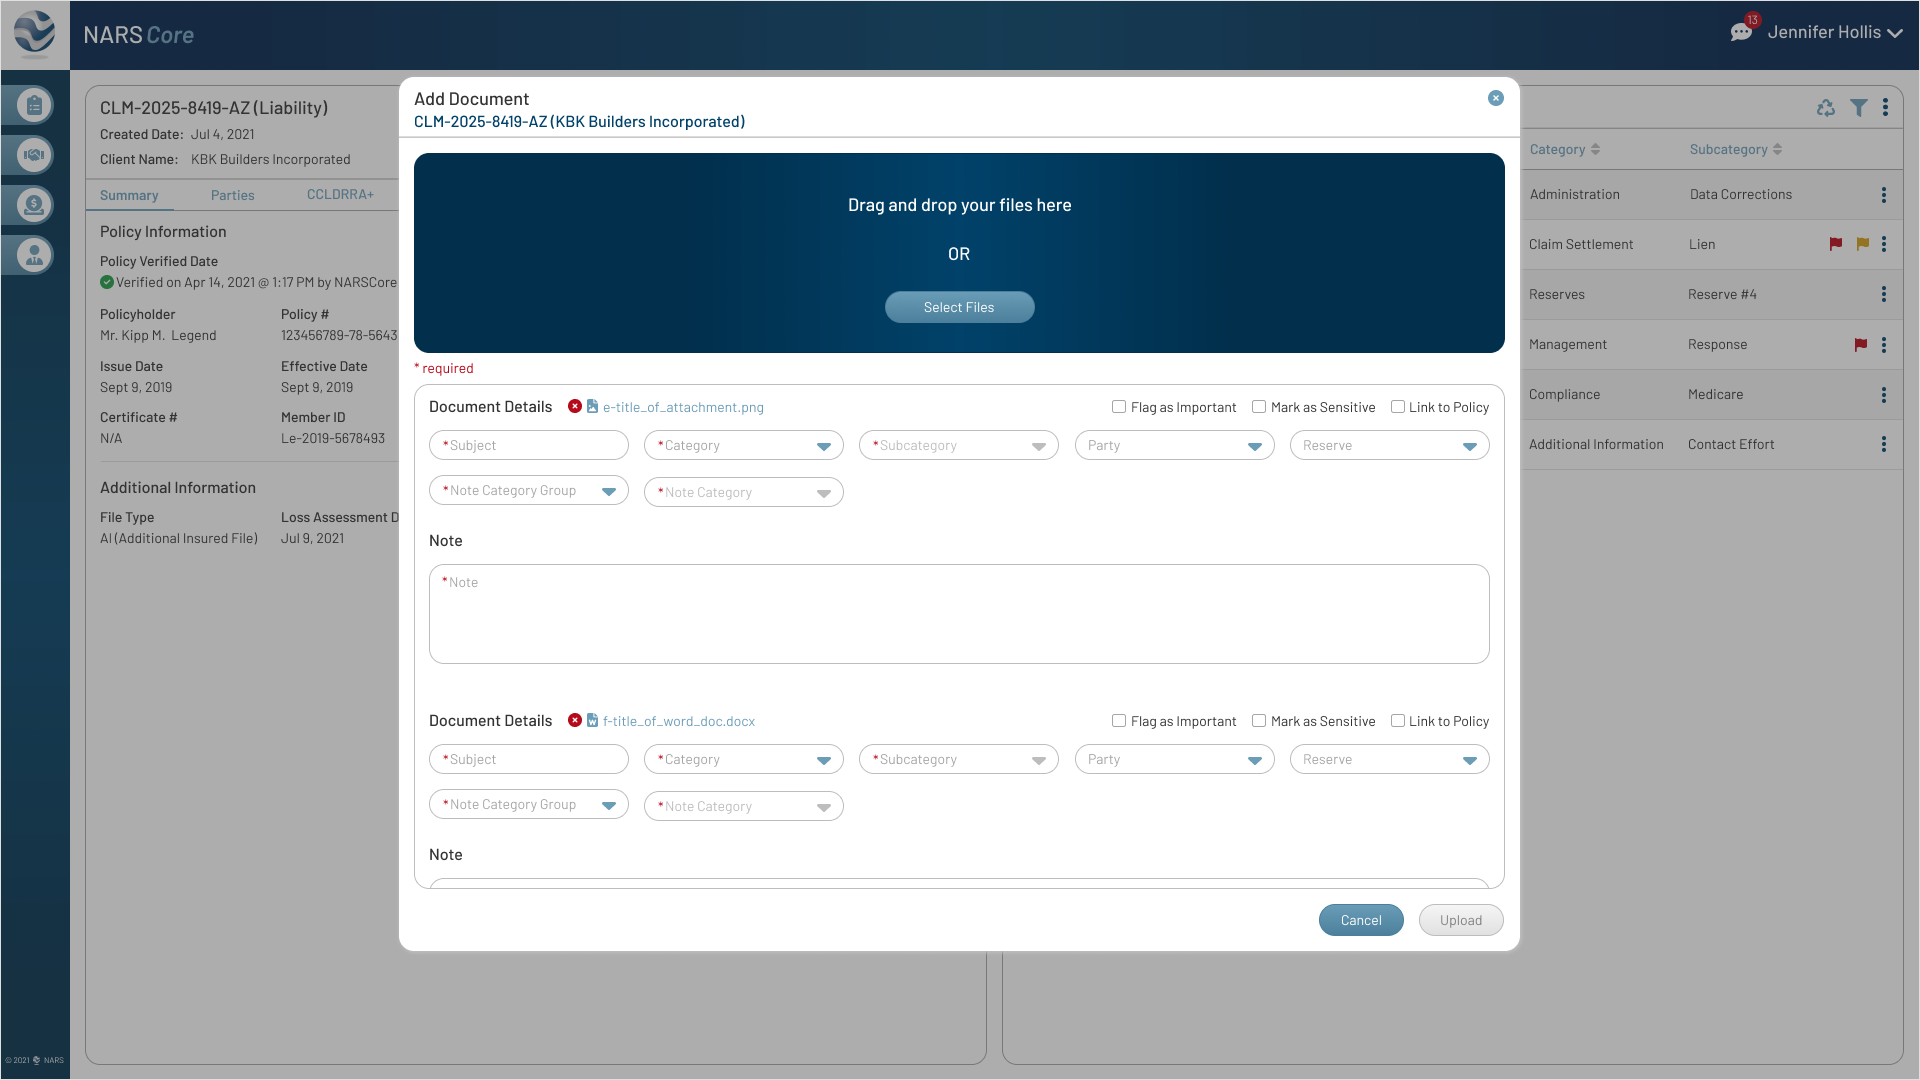The height and width of the screenshot is (1080, 1920).
Task: Remove the e-title_of_attachment.png file
Action: coord(575,407)
